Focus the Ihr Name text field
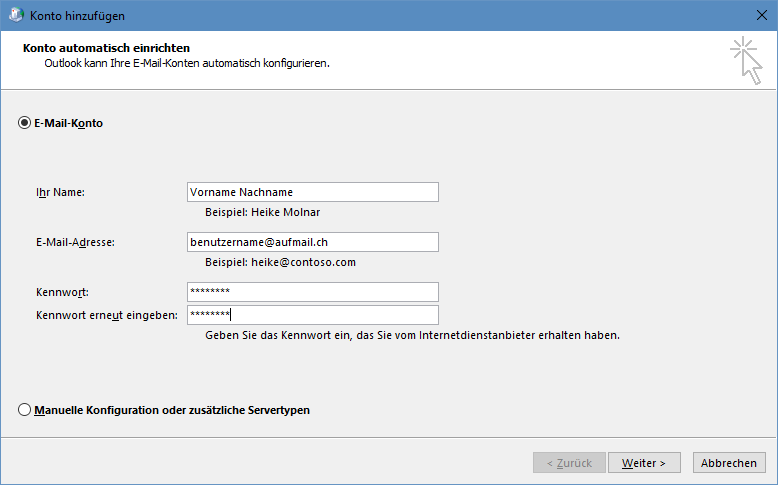 [313, 192]
